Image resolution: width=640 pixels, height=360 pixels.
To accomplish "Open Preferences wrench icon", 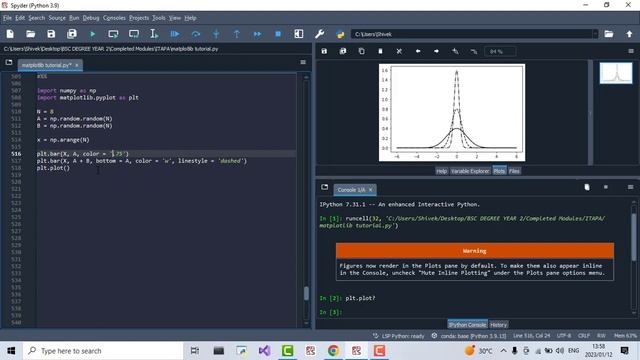I will point(320,34).
